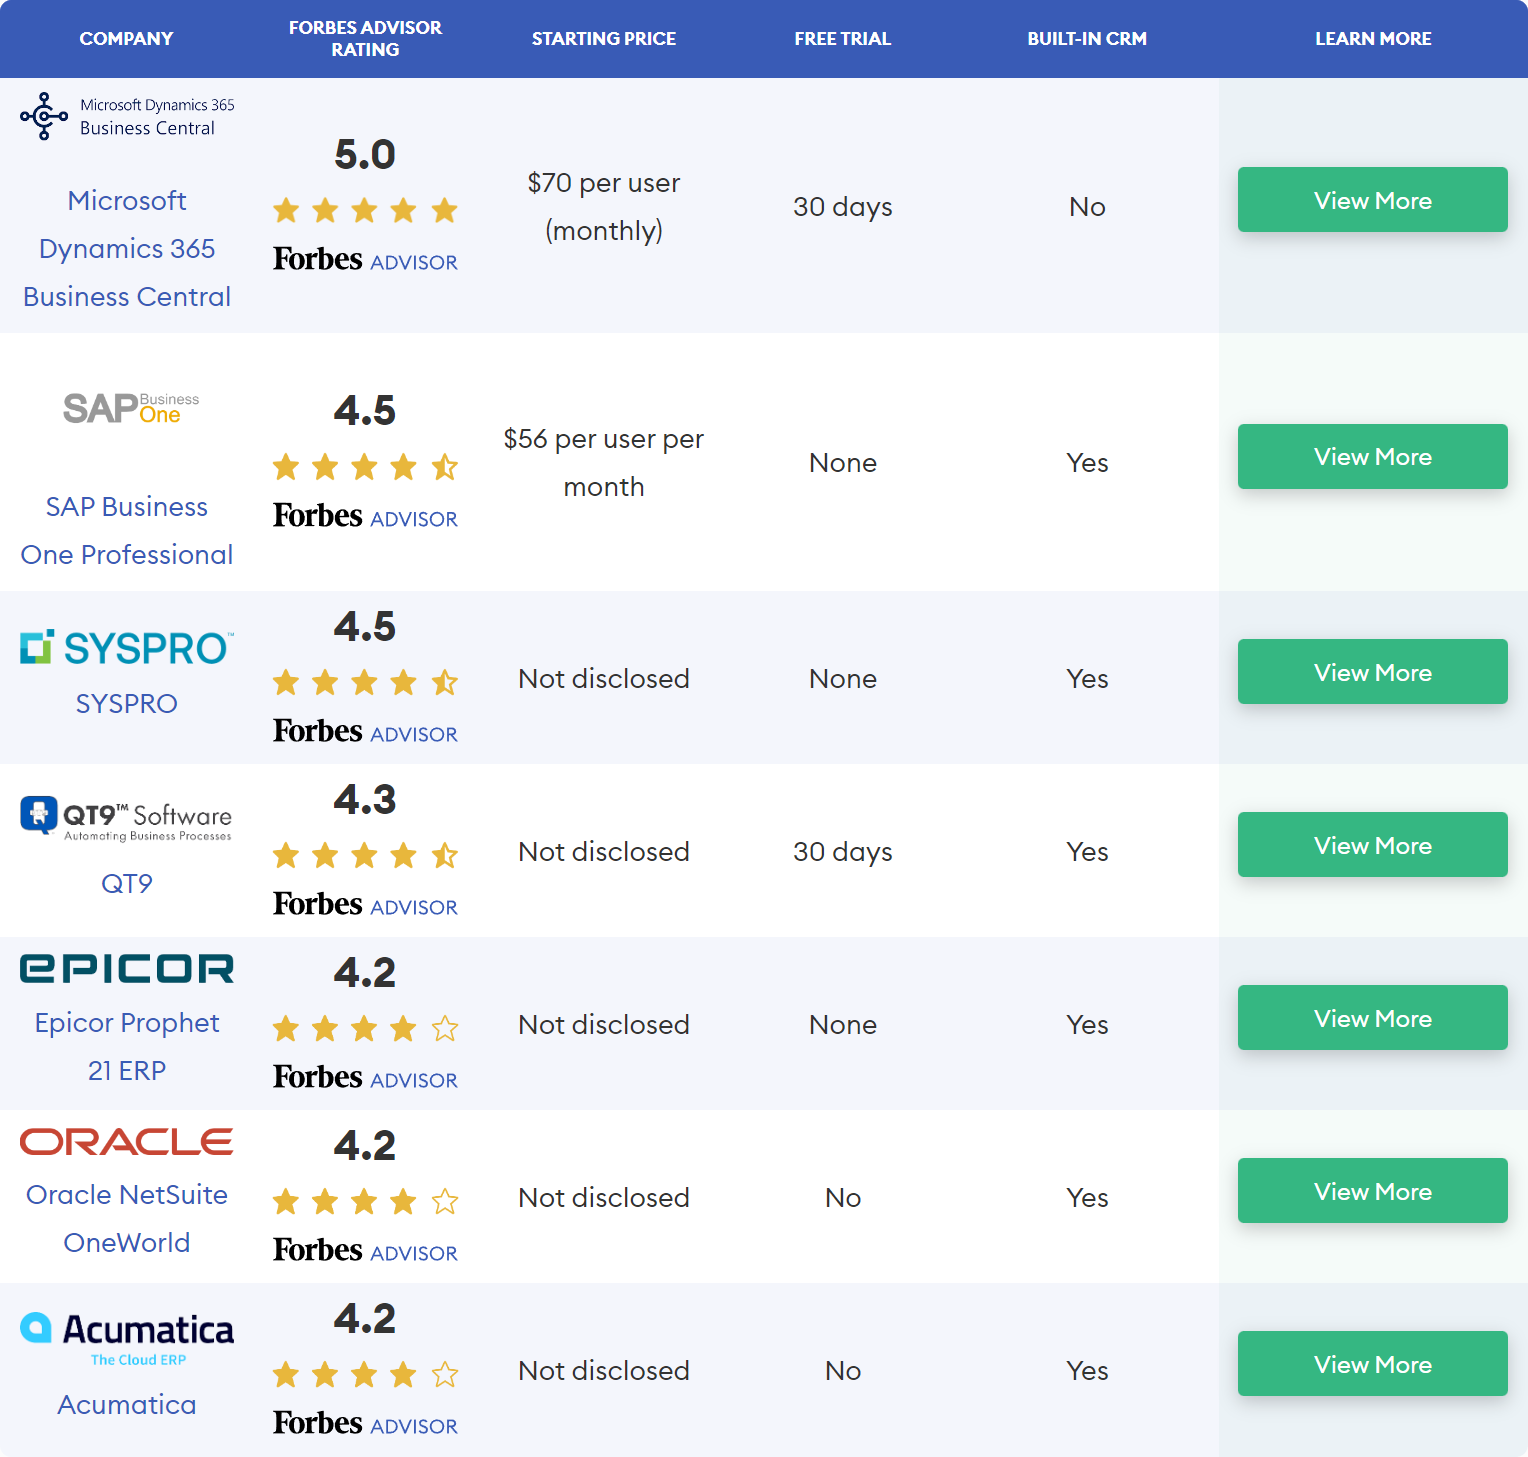Click the star rating for Oracle NetSuite
This screenshot has width=1528, height=1457.
point(365,1202)
